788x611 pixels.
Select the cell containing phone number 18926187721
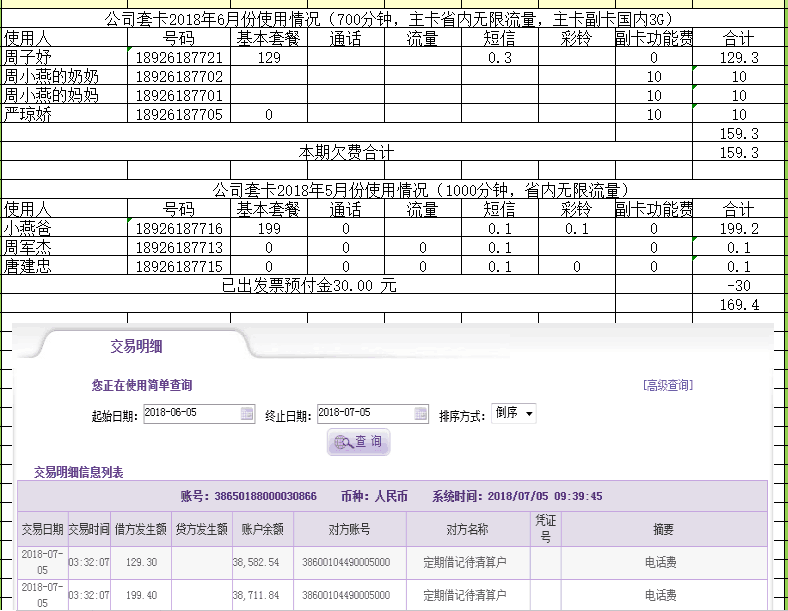(179, 58)
